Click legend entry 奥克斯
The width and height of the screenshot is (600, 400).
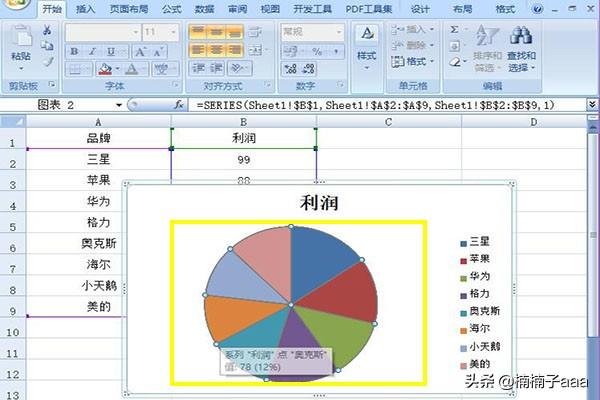tap(480, 311)
